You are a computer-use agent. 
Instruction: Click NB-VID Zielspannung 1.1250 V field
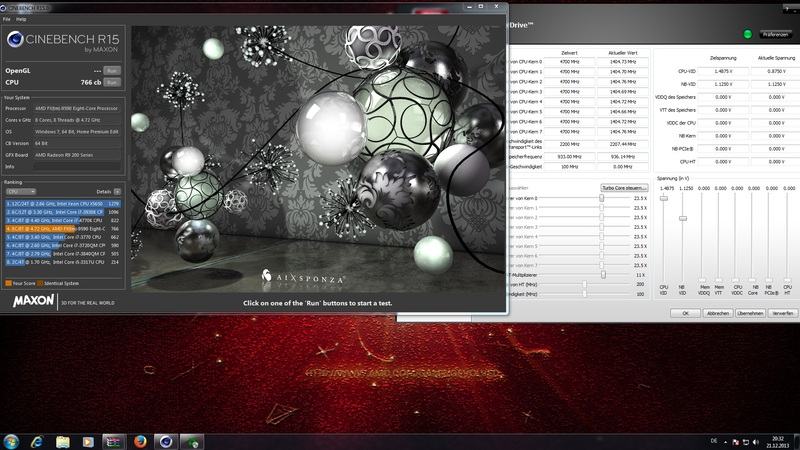point(723,84)
